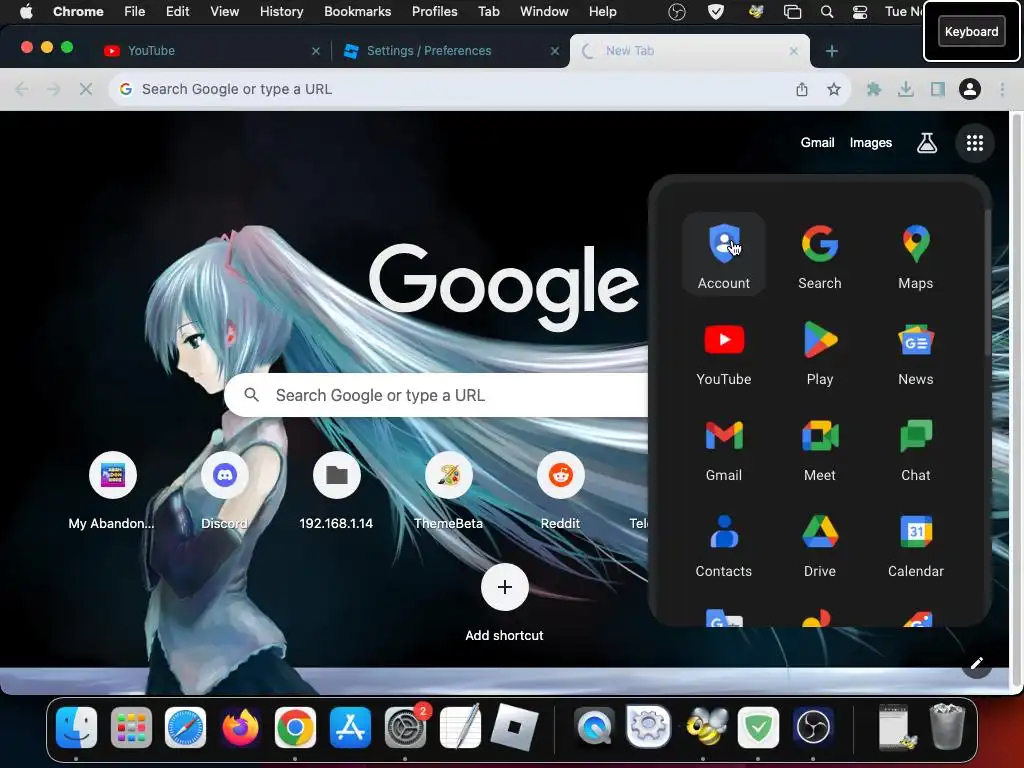Toggle Chrome side panel

click(x=937, y=89)
